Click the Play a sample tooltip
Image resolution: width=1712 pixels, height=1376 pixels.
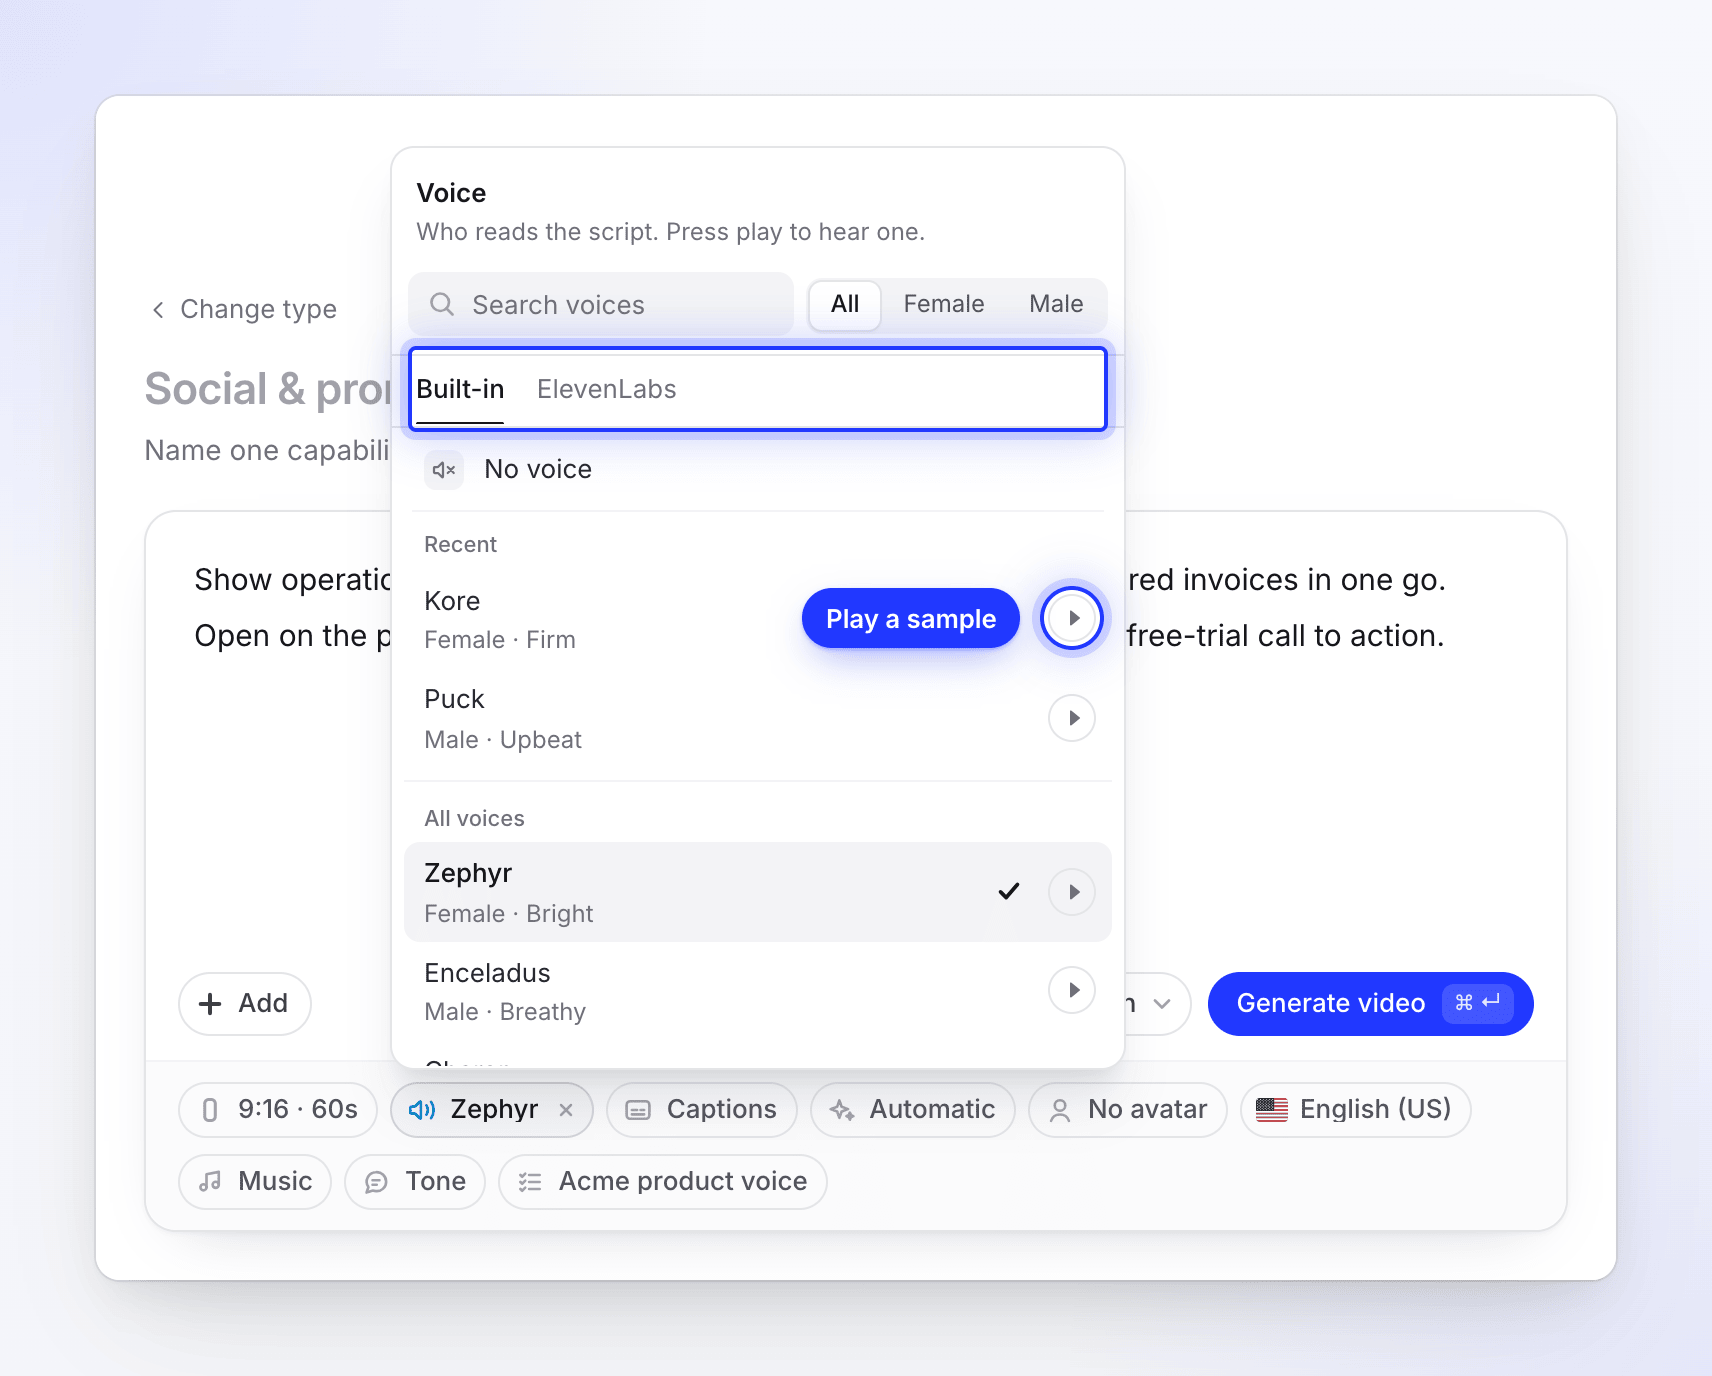tap(911, 618)
